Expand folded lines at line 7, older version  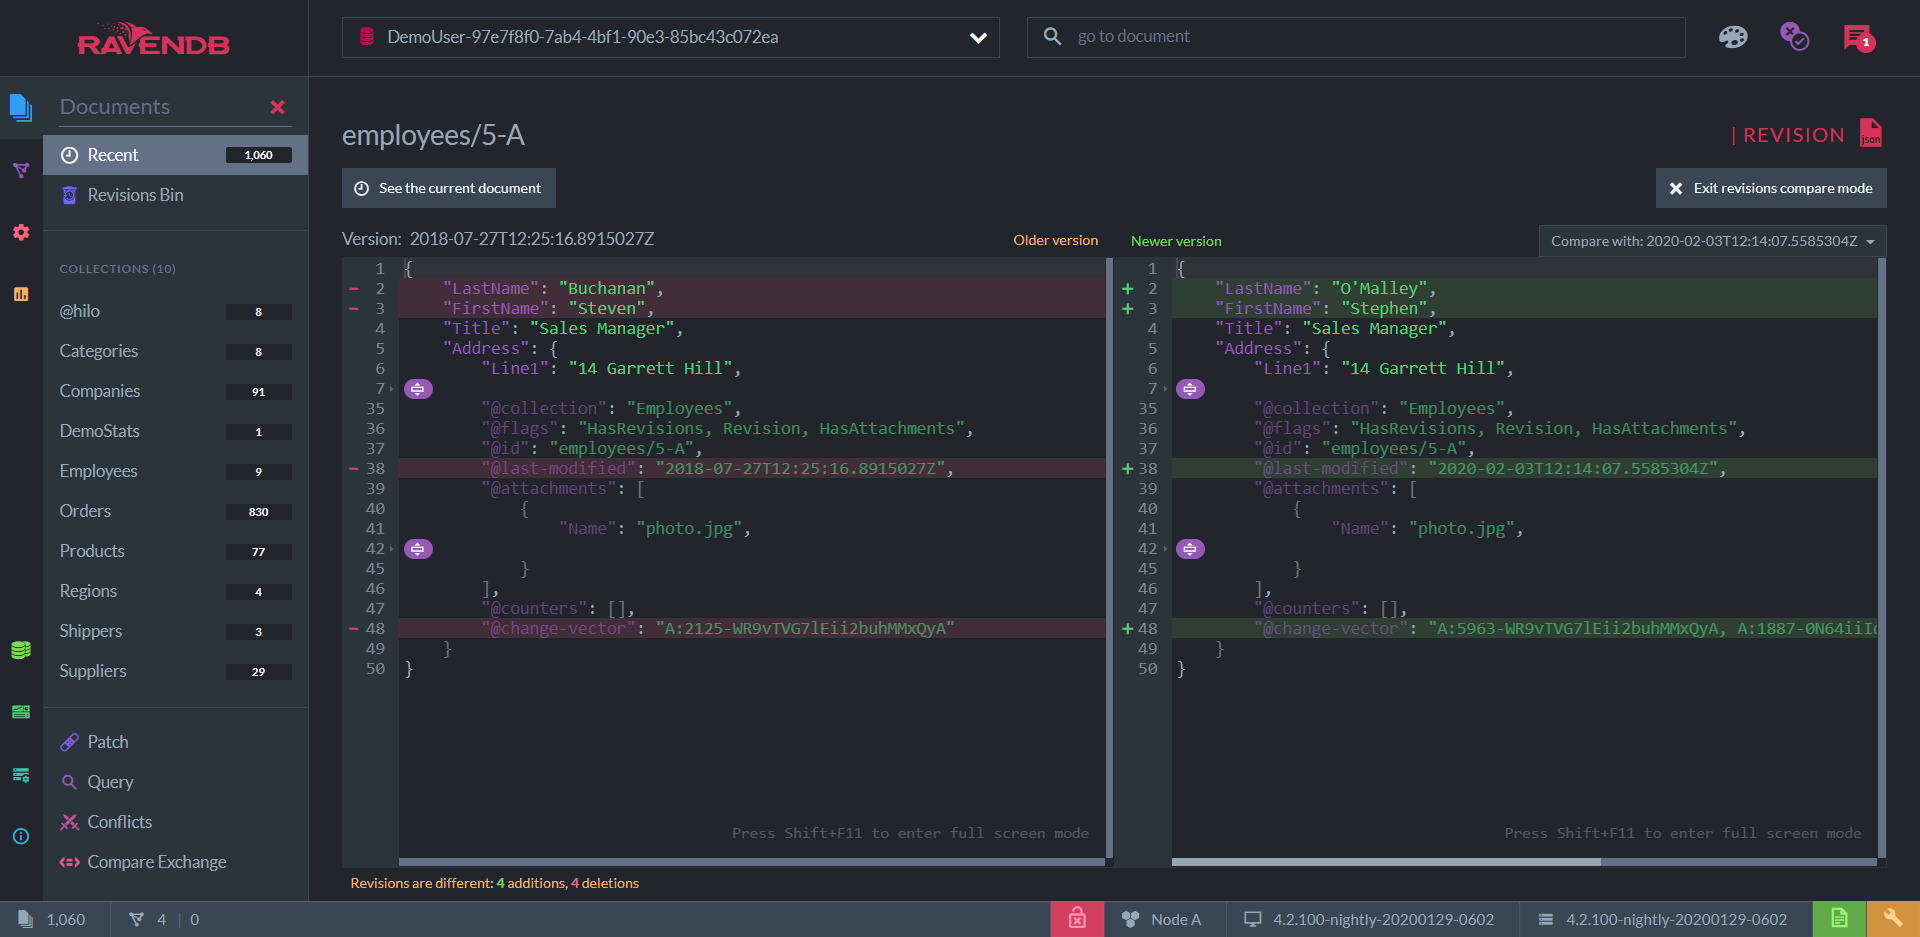pyautogui.click(x=418, y=389)
